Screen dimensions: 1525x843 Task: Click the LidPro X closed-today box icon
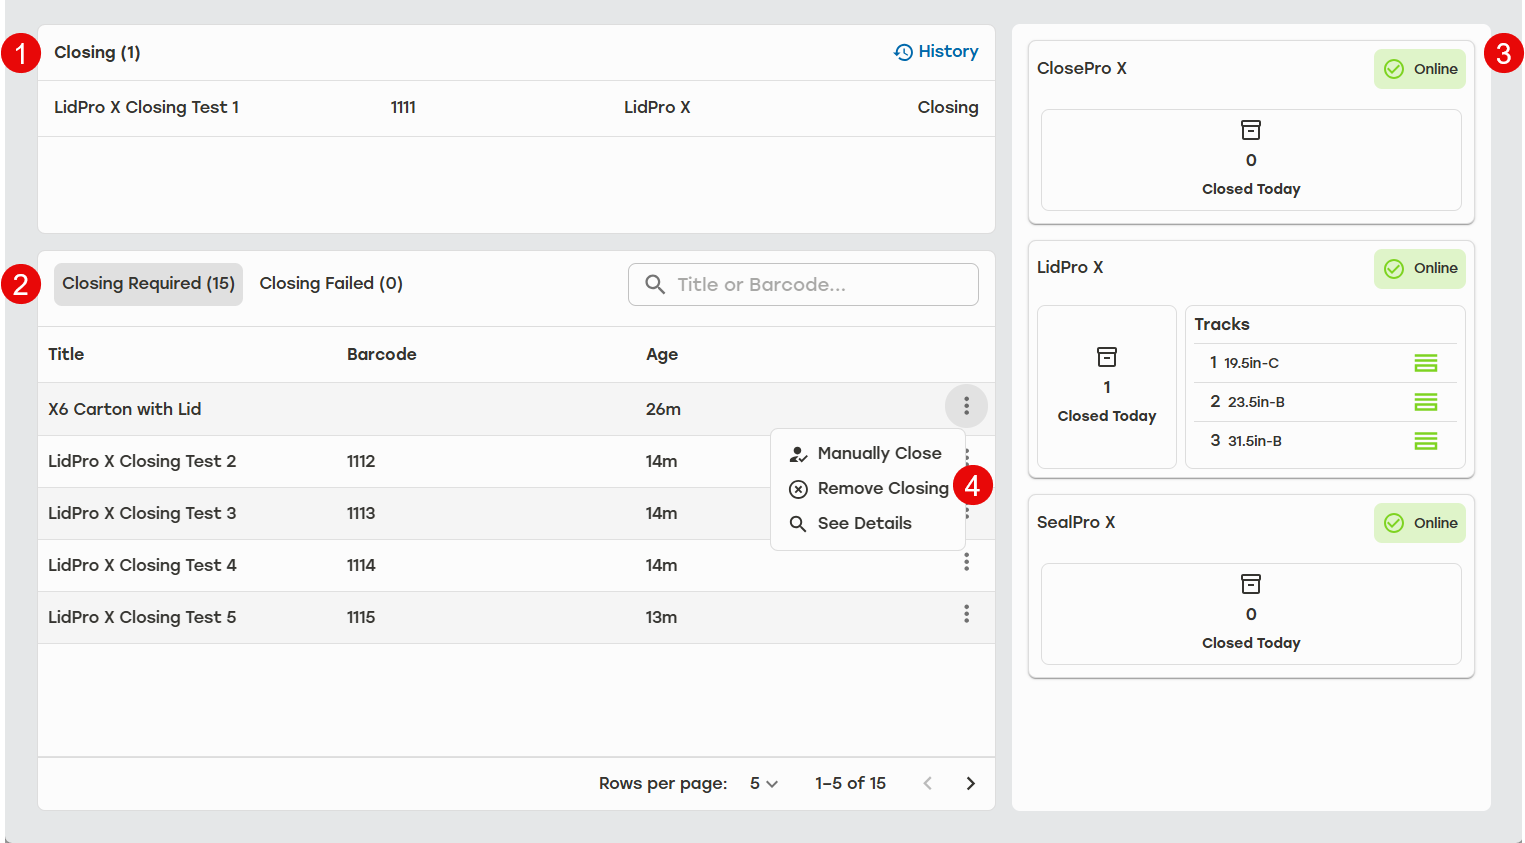coord(1107,357)
